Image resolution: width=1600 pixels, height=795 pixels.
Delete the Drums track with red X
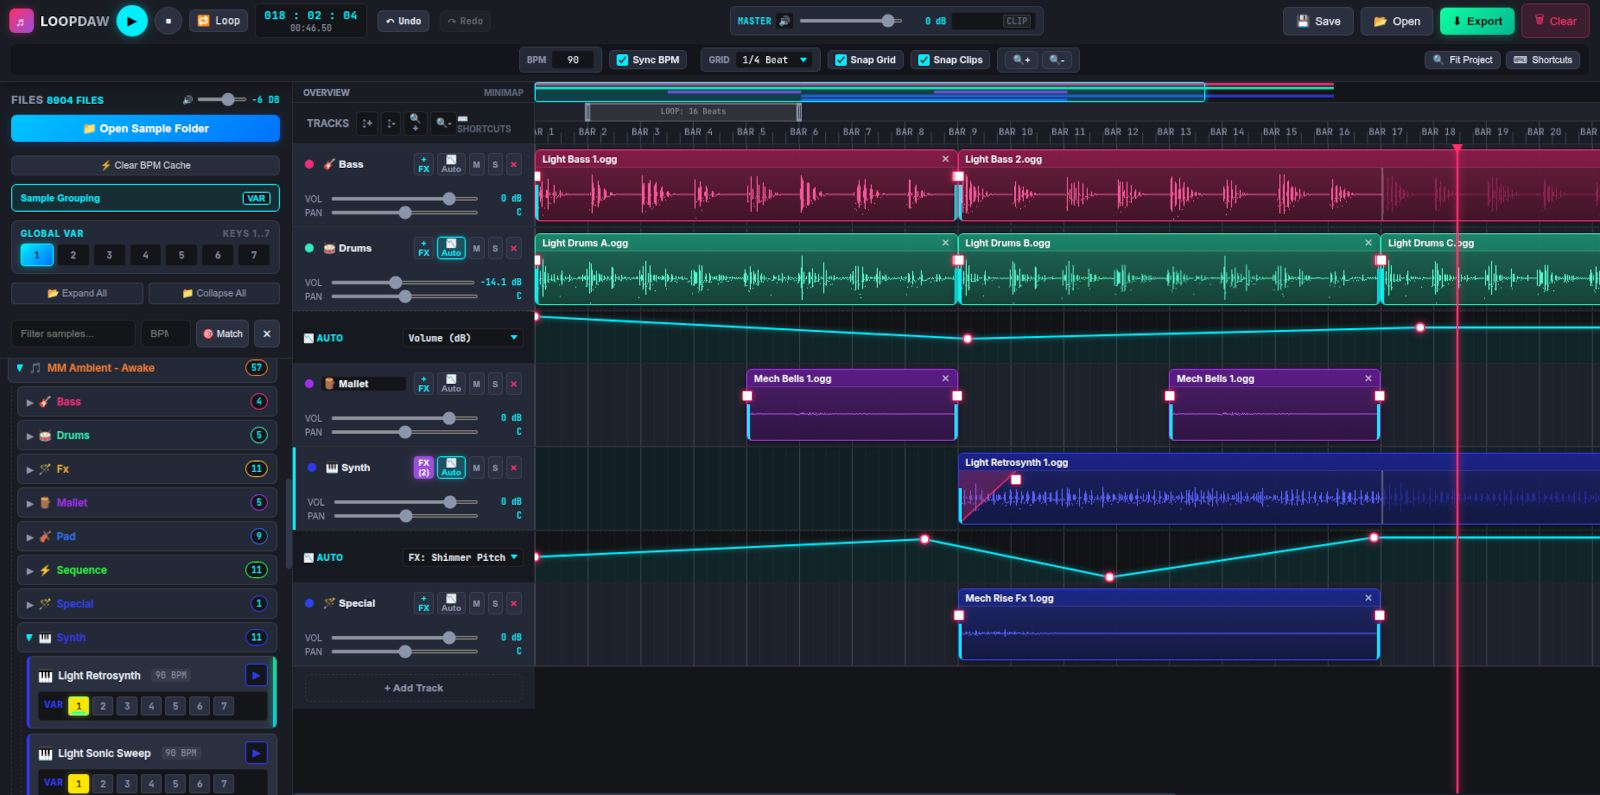pyautogui.click(x=514, y=249)
